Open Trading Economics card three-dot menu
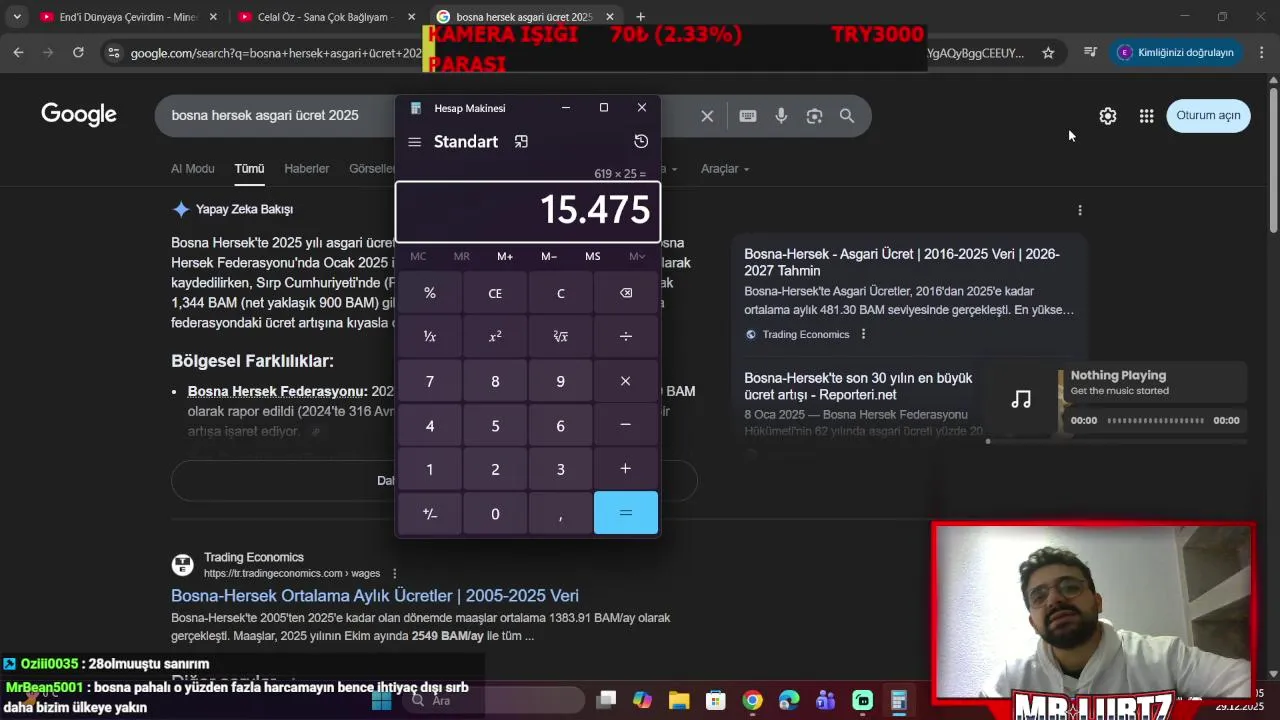The width and height of the screenshot is (1280, 720). click(864, 334)
